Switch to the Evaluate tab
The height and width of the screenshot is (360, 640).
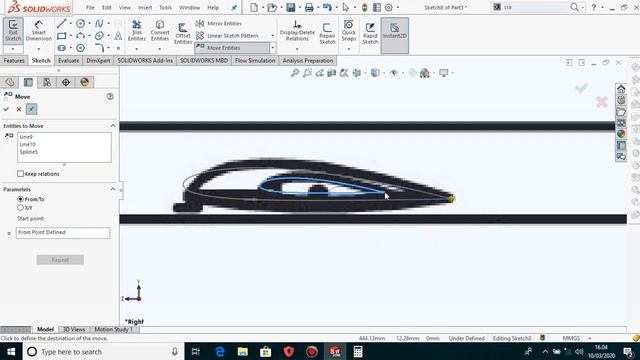(69, 60)
